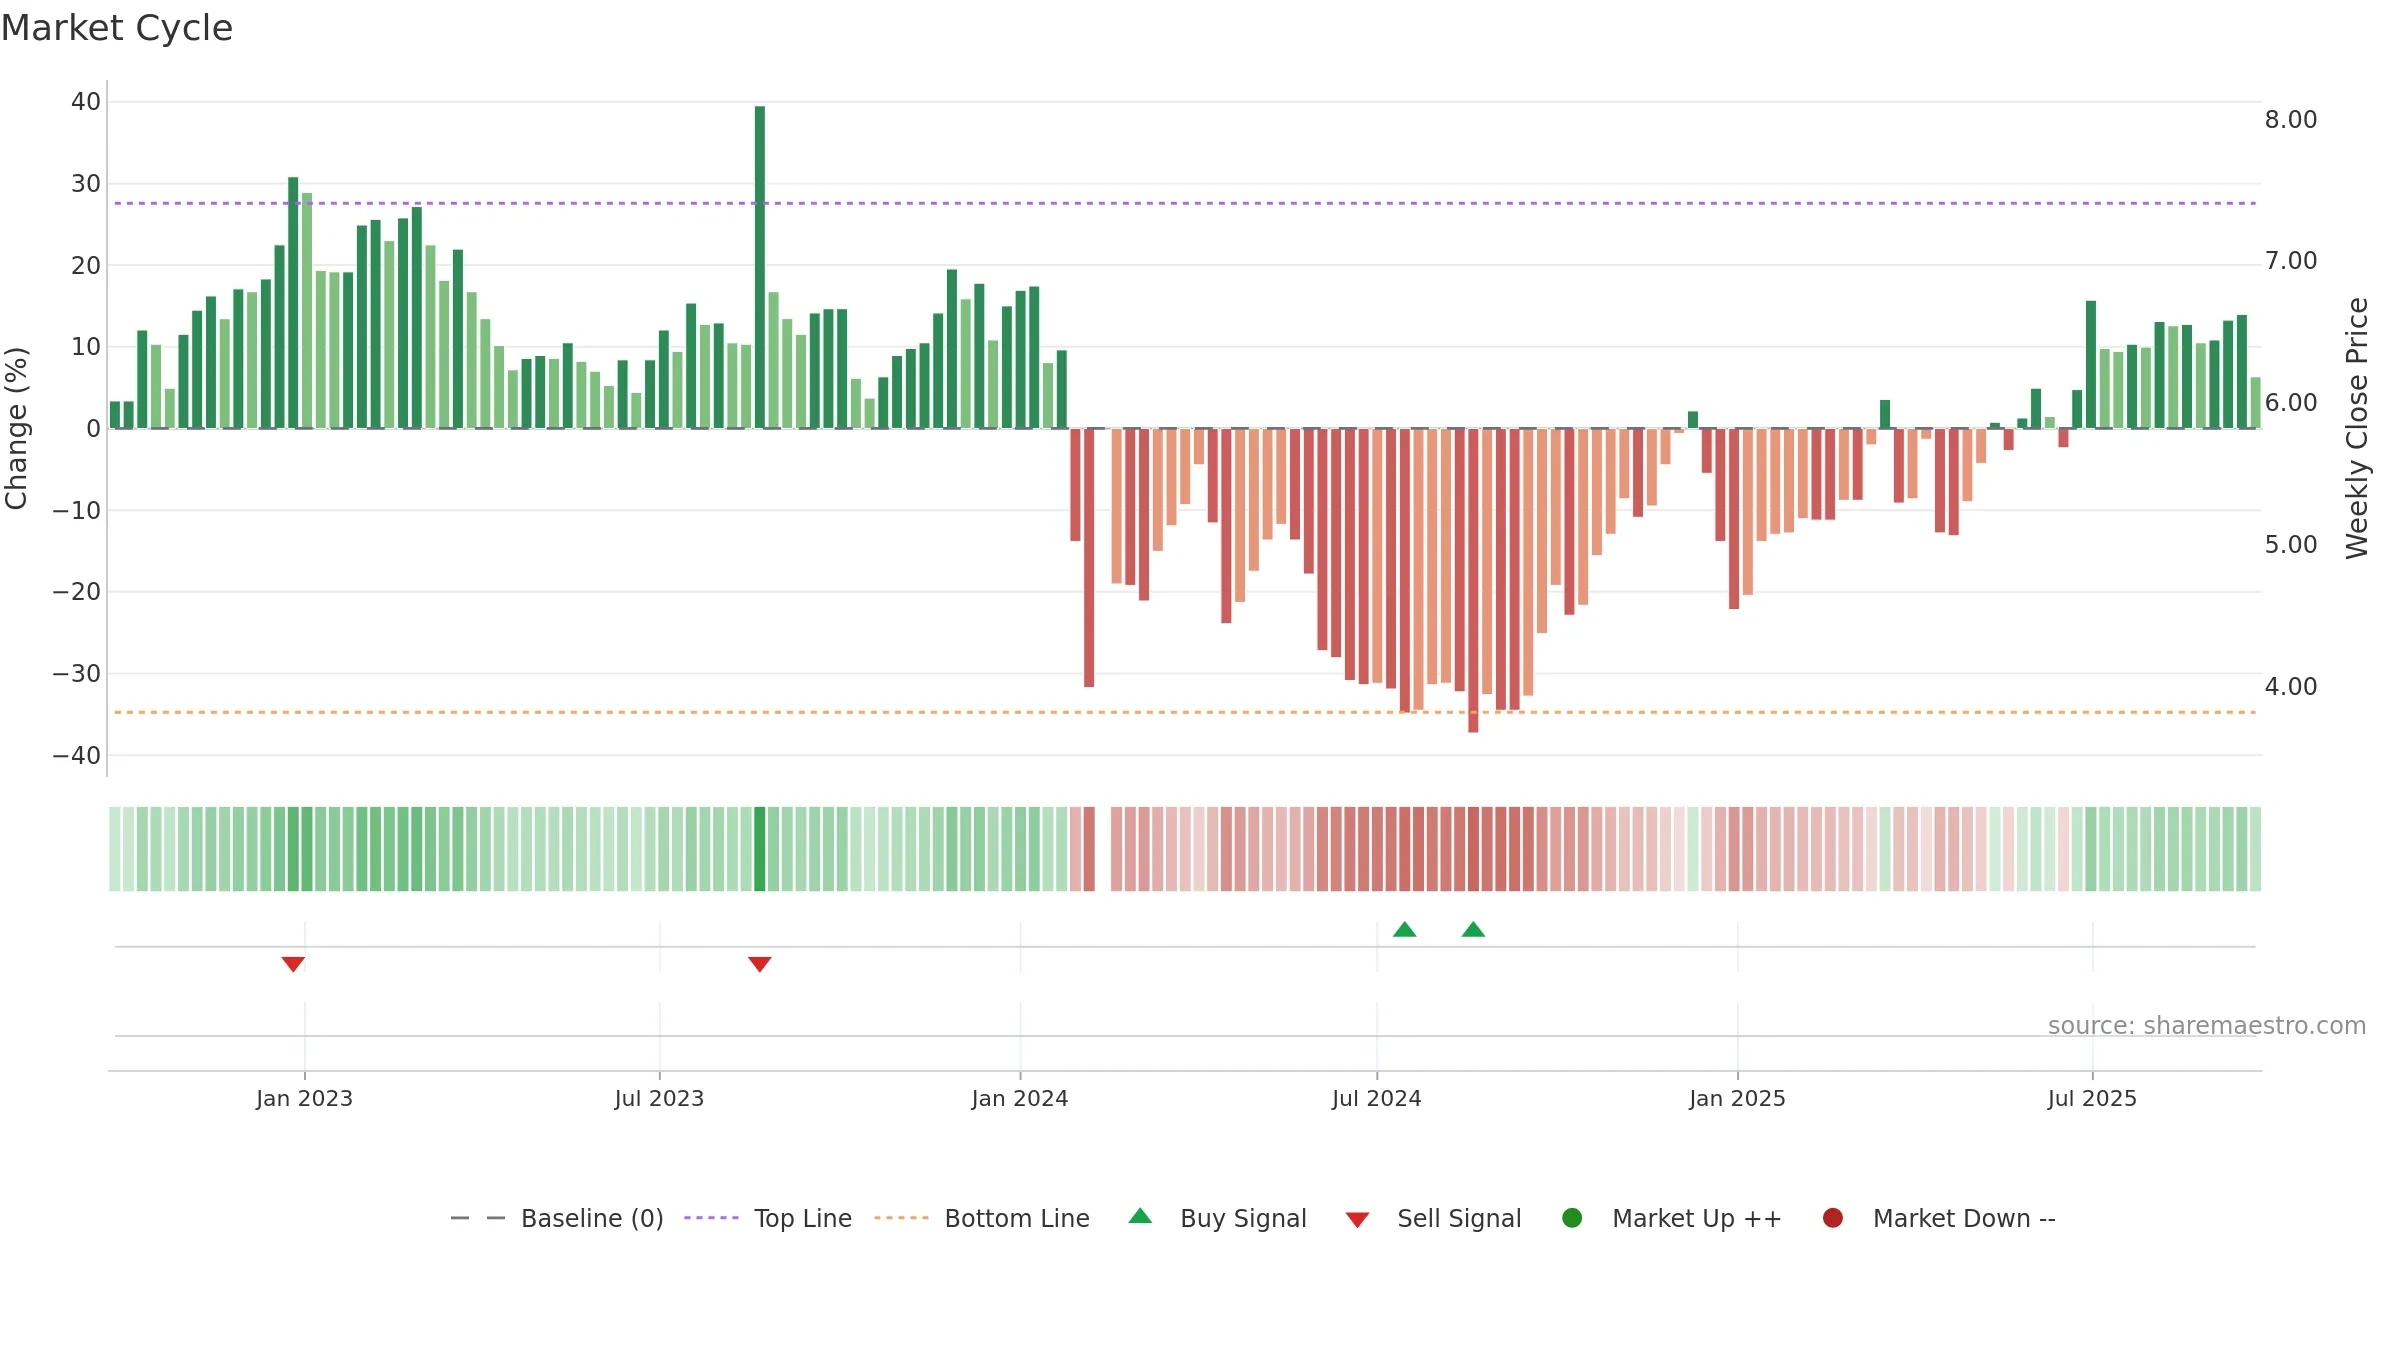
Task: Click the 6.00 tick on the right axis
Action: tap(2291, 403)
